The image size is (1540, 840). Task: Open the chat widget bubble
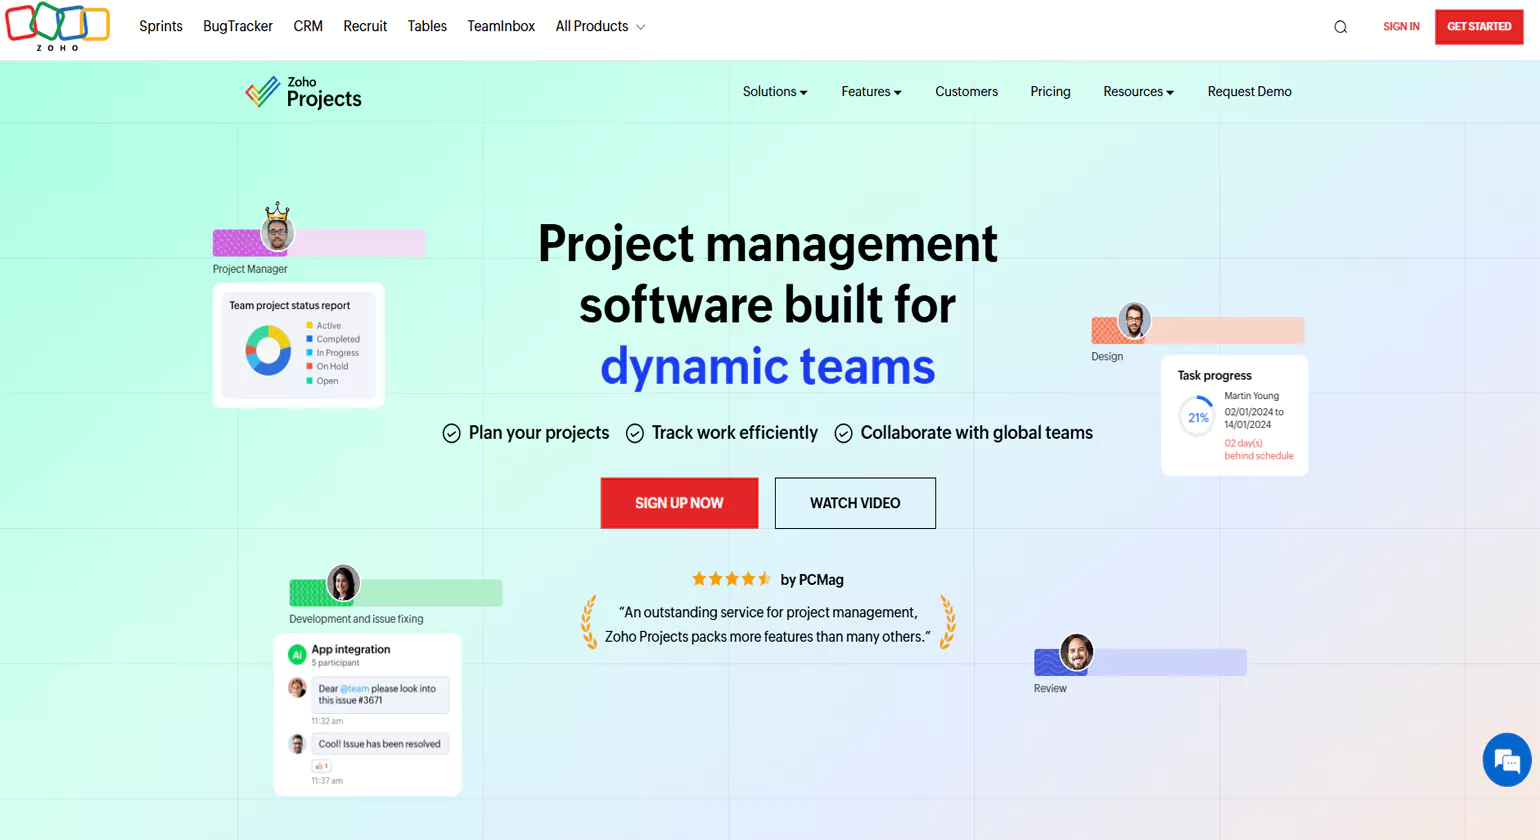click(1506, 760)
